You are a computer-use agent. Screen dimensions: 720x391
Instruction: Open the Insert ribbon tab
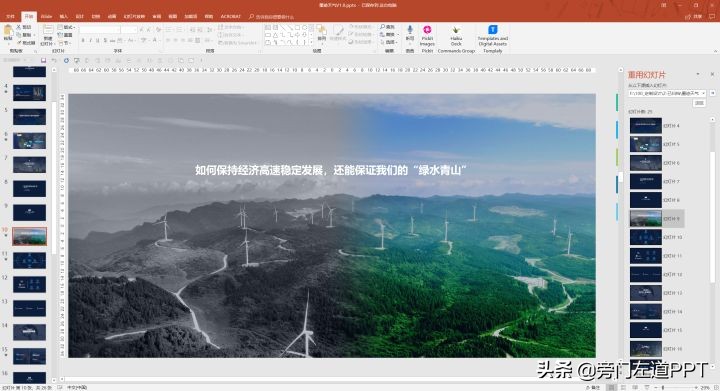point(63,17)
